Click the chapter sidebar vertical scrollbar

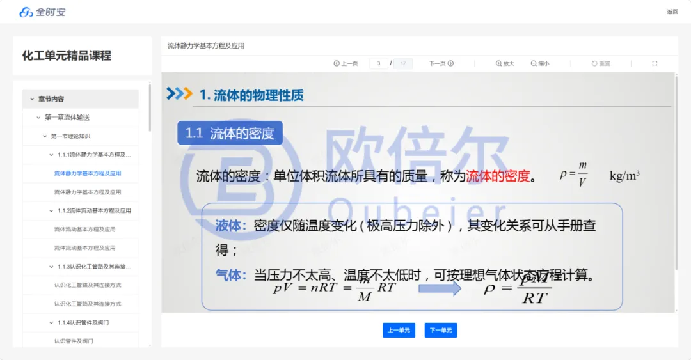click(150, 107)
